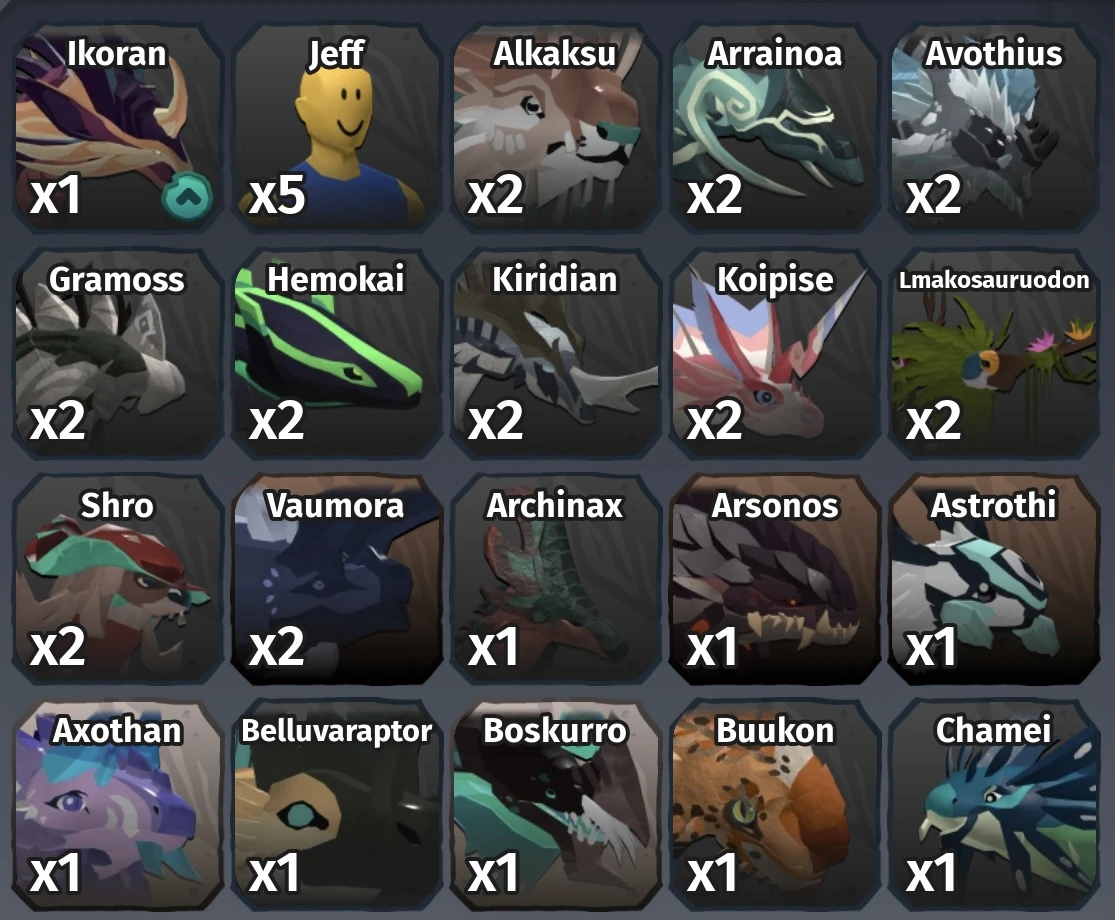Open the Lmakosauruodon creature card
Image resolution: width=1115 pixels, height=920 pixels.
pos(993,353)
